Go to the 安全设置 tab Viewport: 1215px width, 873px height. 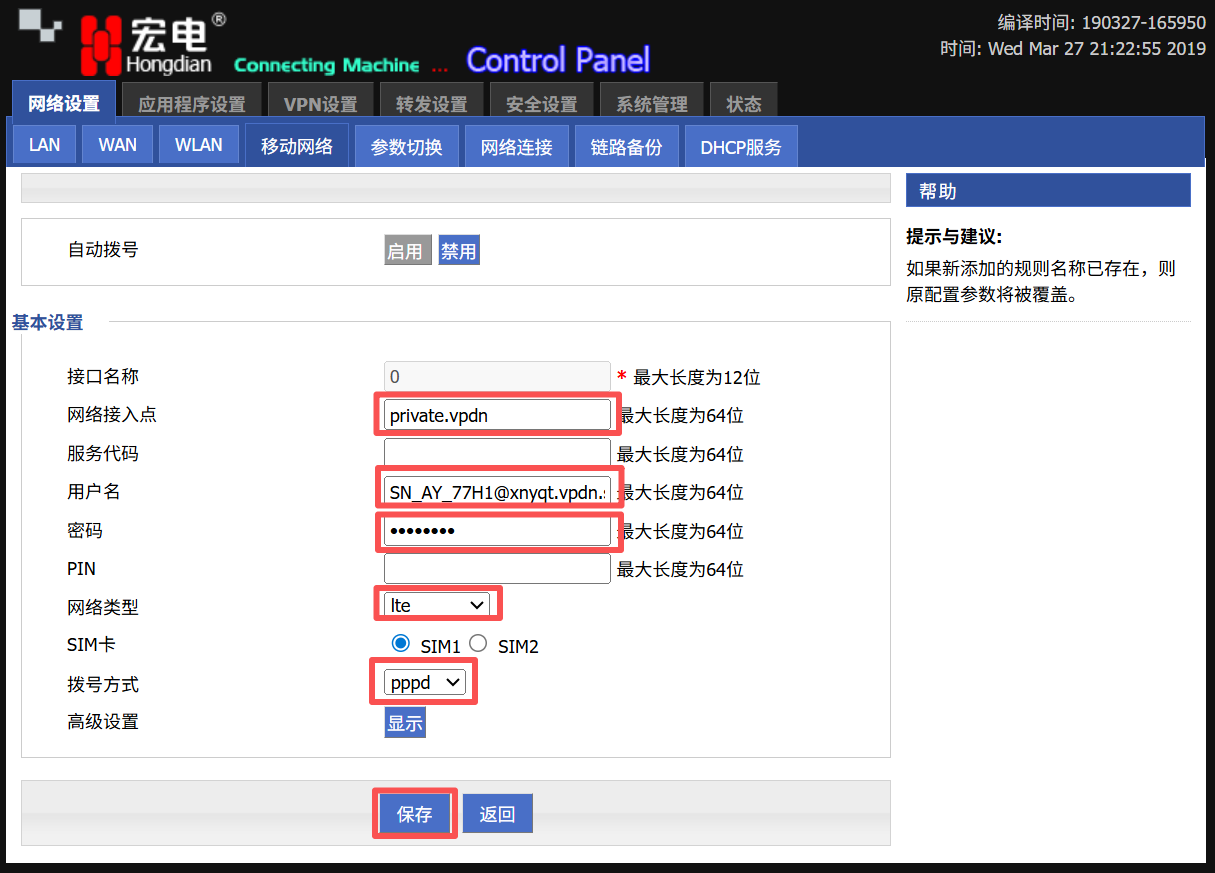[x=541, y=104]
